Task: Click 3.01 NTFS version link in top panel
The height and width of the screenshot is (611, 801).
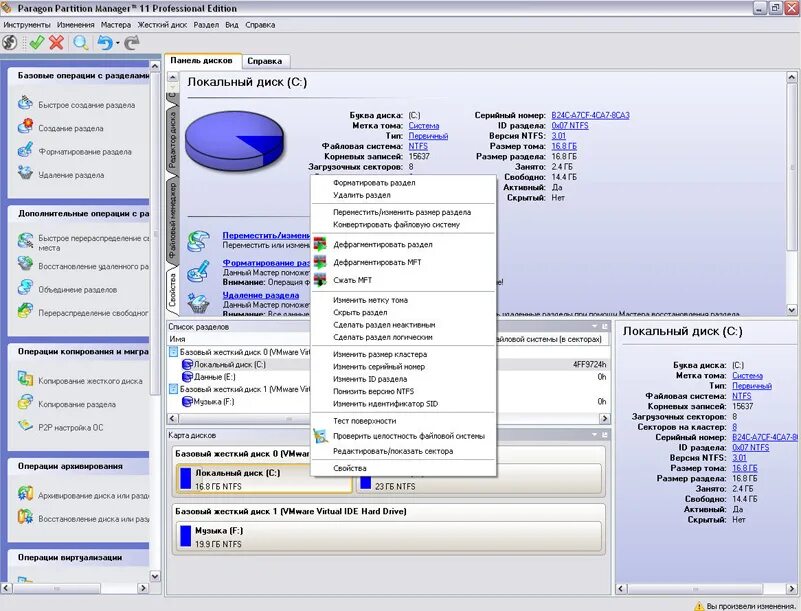Action: tap(558, 135)
